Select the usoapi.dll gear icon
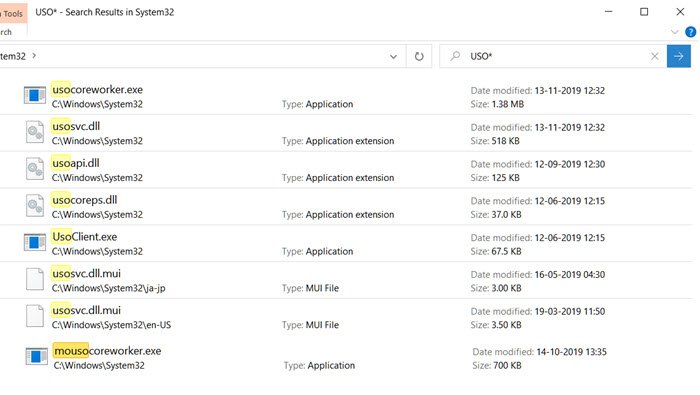This screenshot has width=700, height=395. click(x=35, y=169)
